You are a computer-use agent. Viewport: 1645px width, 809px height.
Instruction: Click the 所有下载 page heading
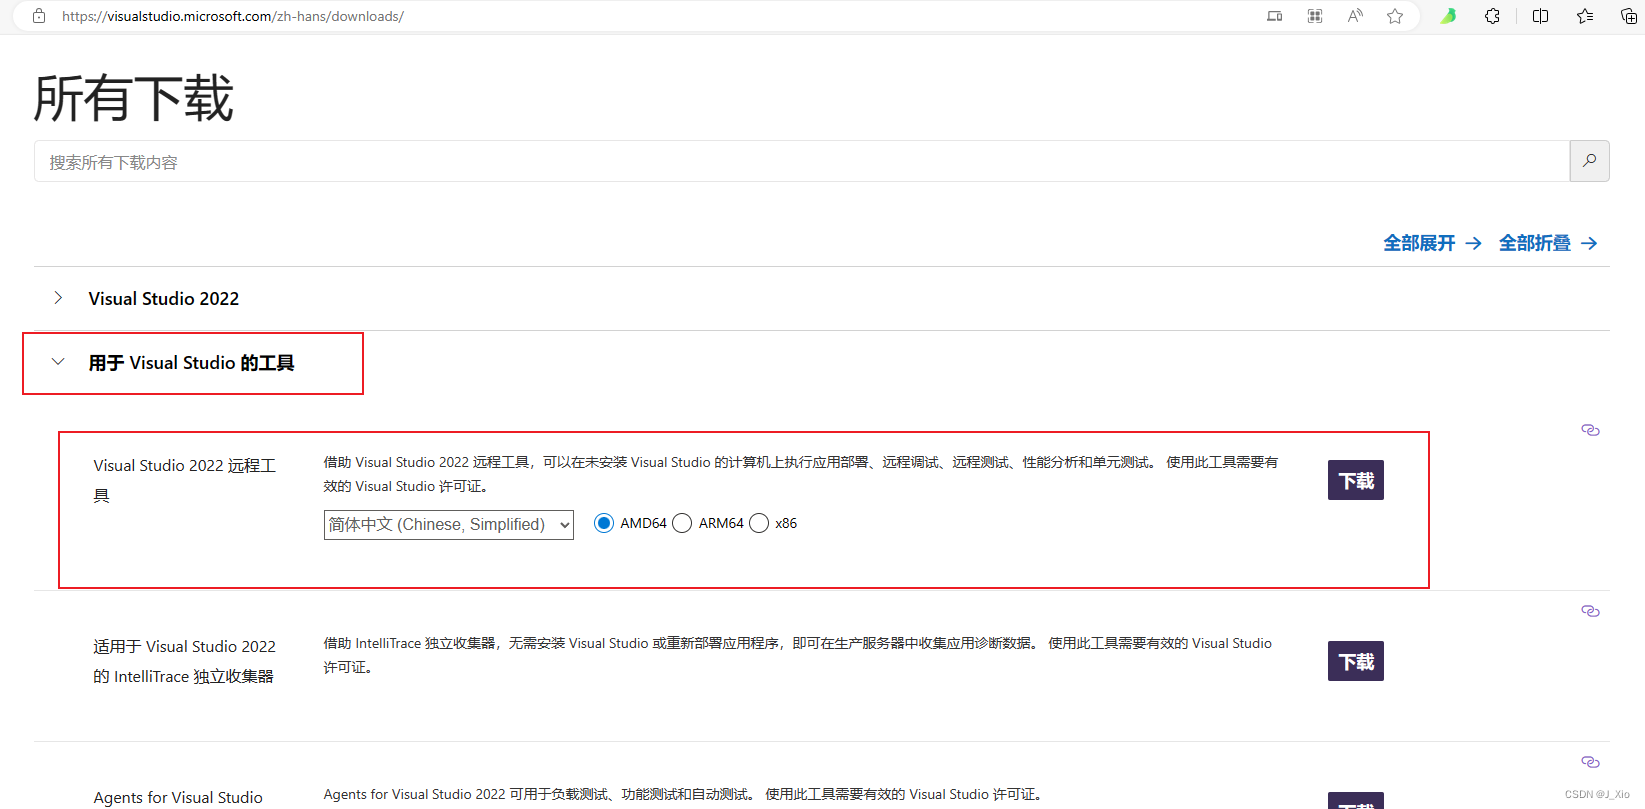point(133,98)
